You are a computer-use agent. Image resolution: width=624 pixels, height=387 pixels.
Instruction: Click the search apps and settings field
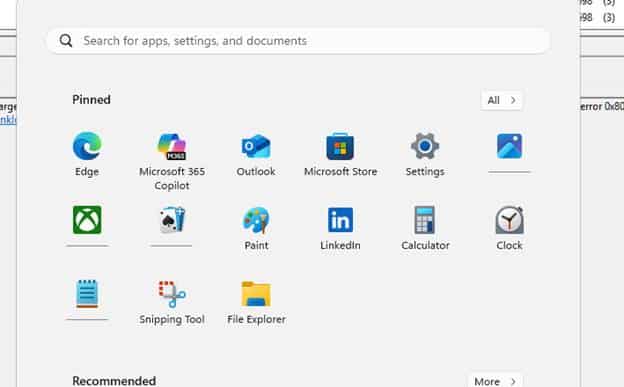pos(298,41)
